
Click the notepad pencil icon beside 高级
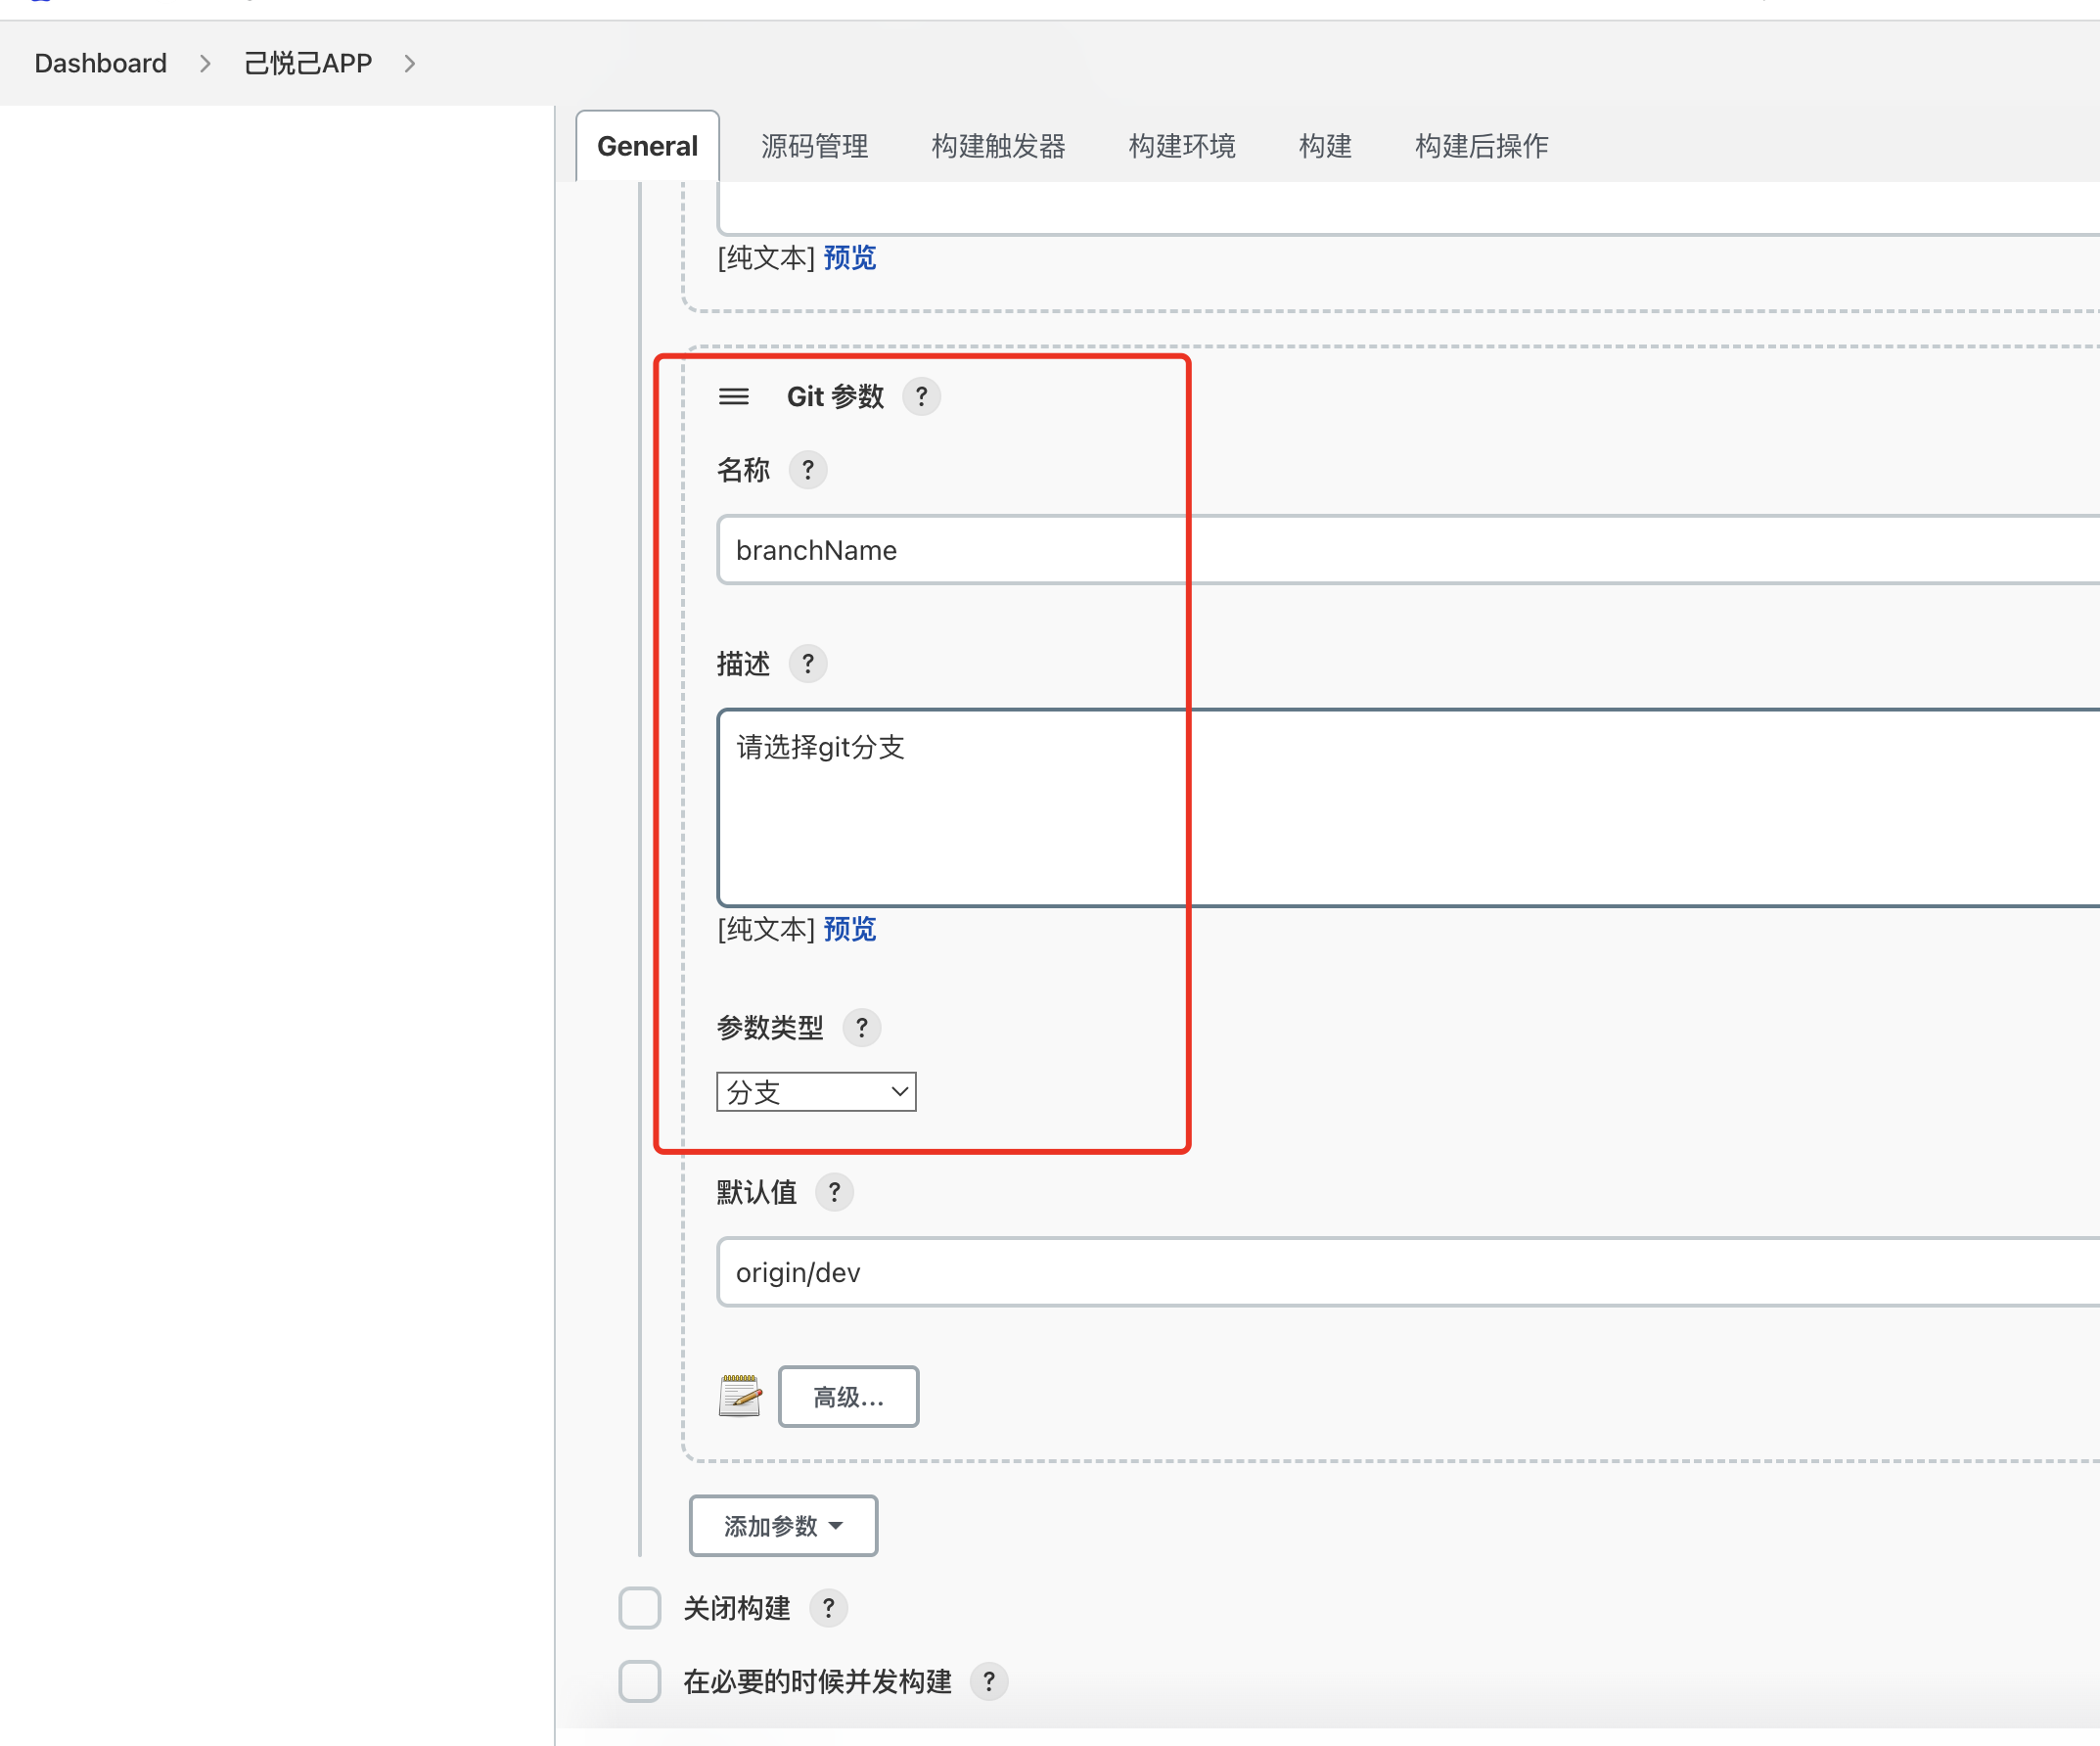[740, 1396]
